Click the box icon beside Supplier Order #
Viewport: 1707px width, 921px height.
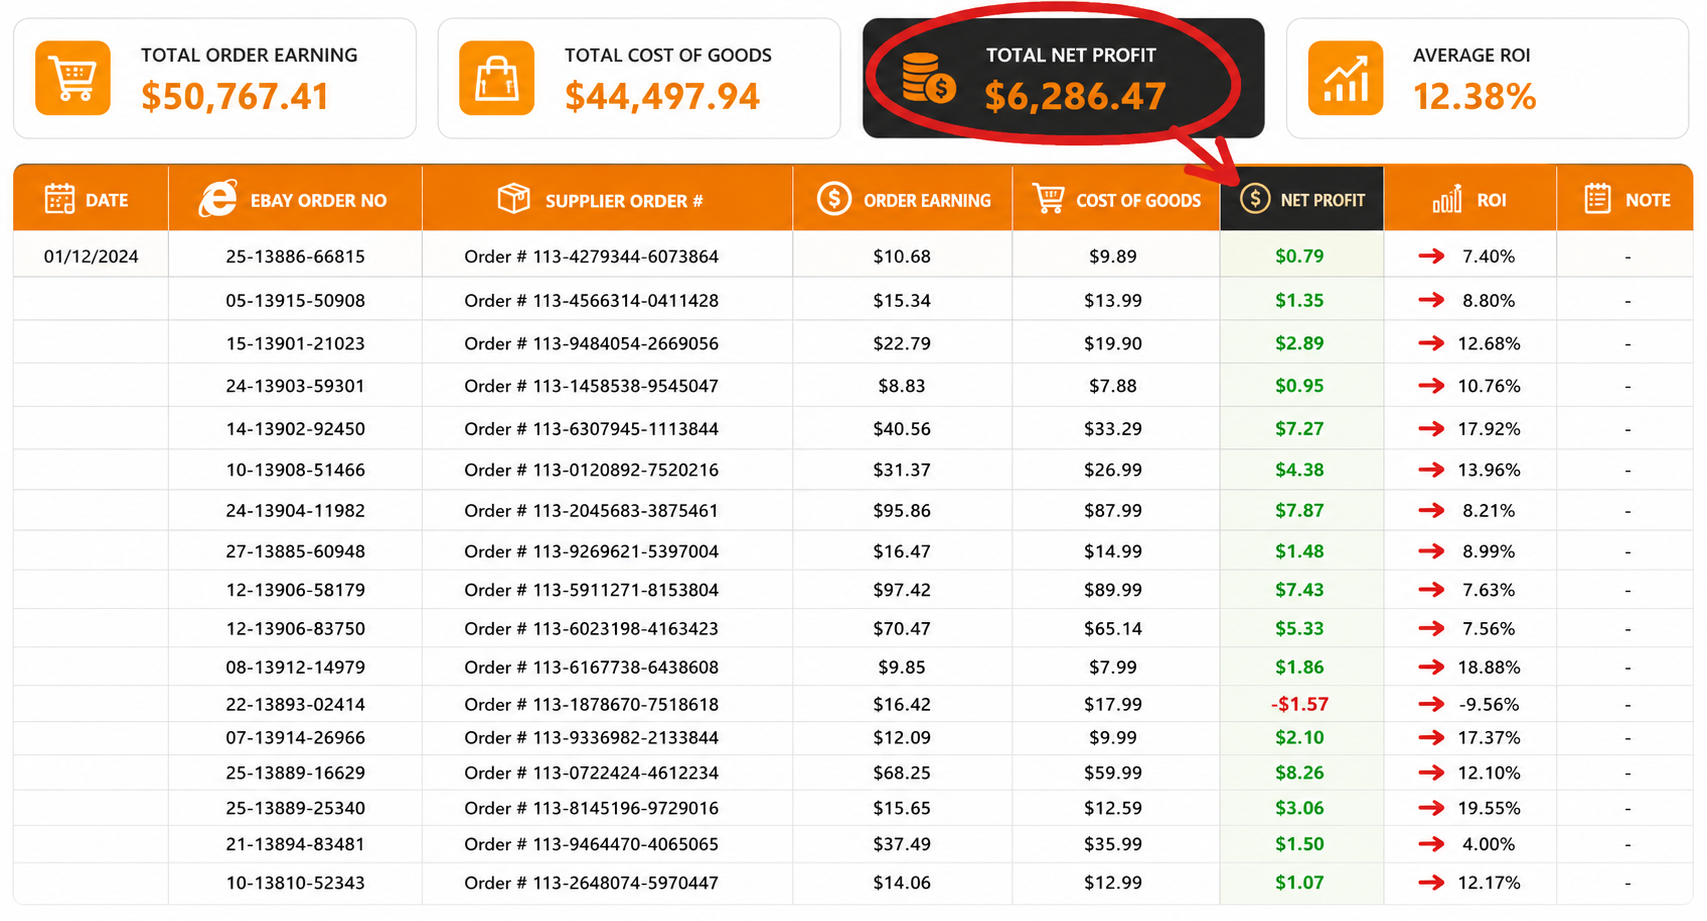[514, 198]
